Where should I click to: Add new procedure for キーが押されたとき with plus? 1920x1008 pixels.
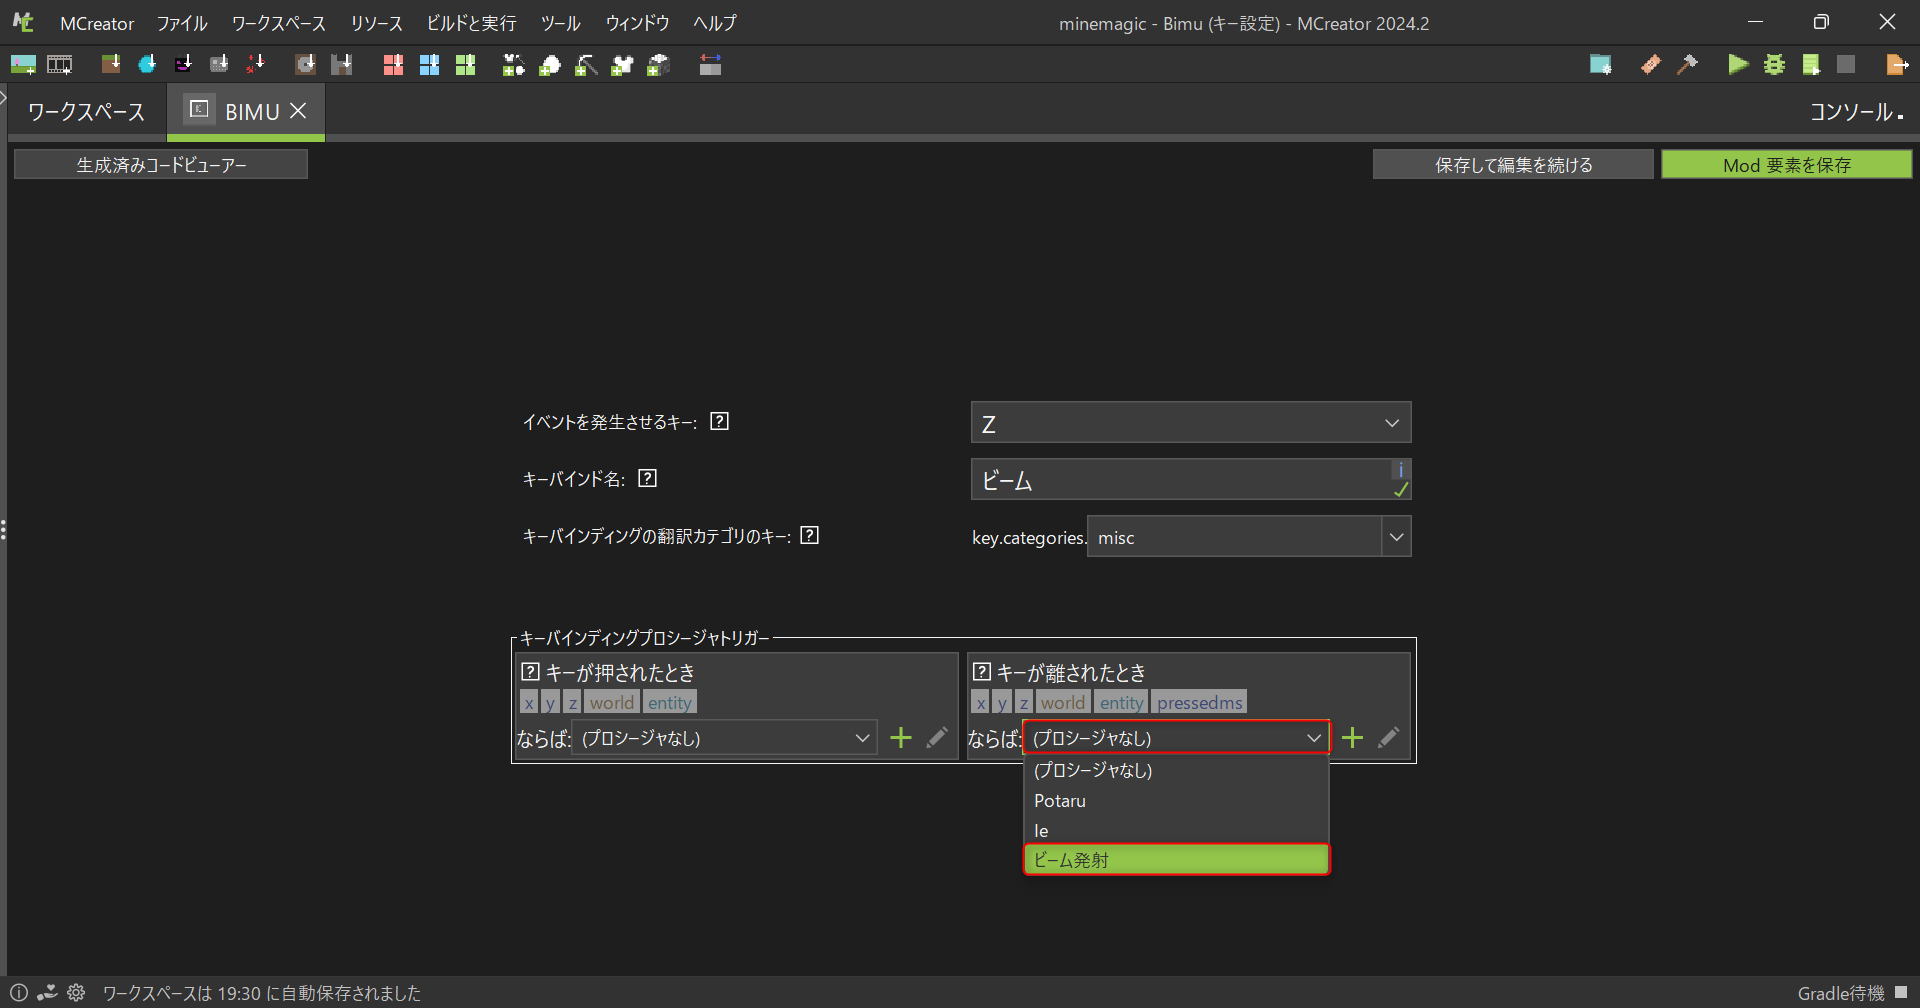click(901, 738)
